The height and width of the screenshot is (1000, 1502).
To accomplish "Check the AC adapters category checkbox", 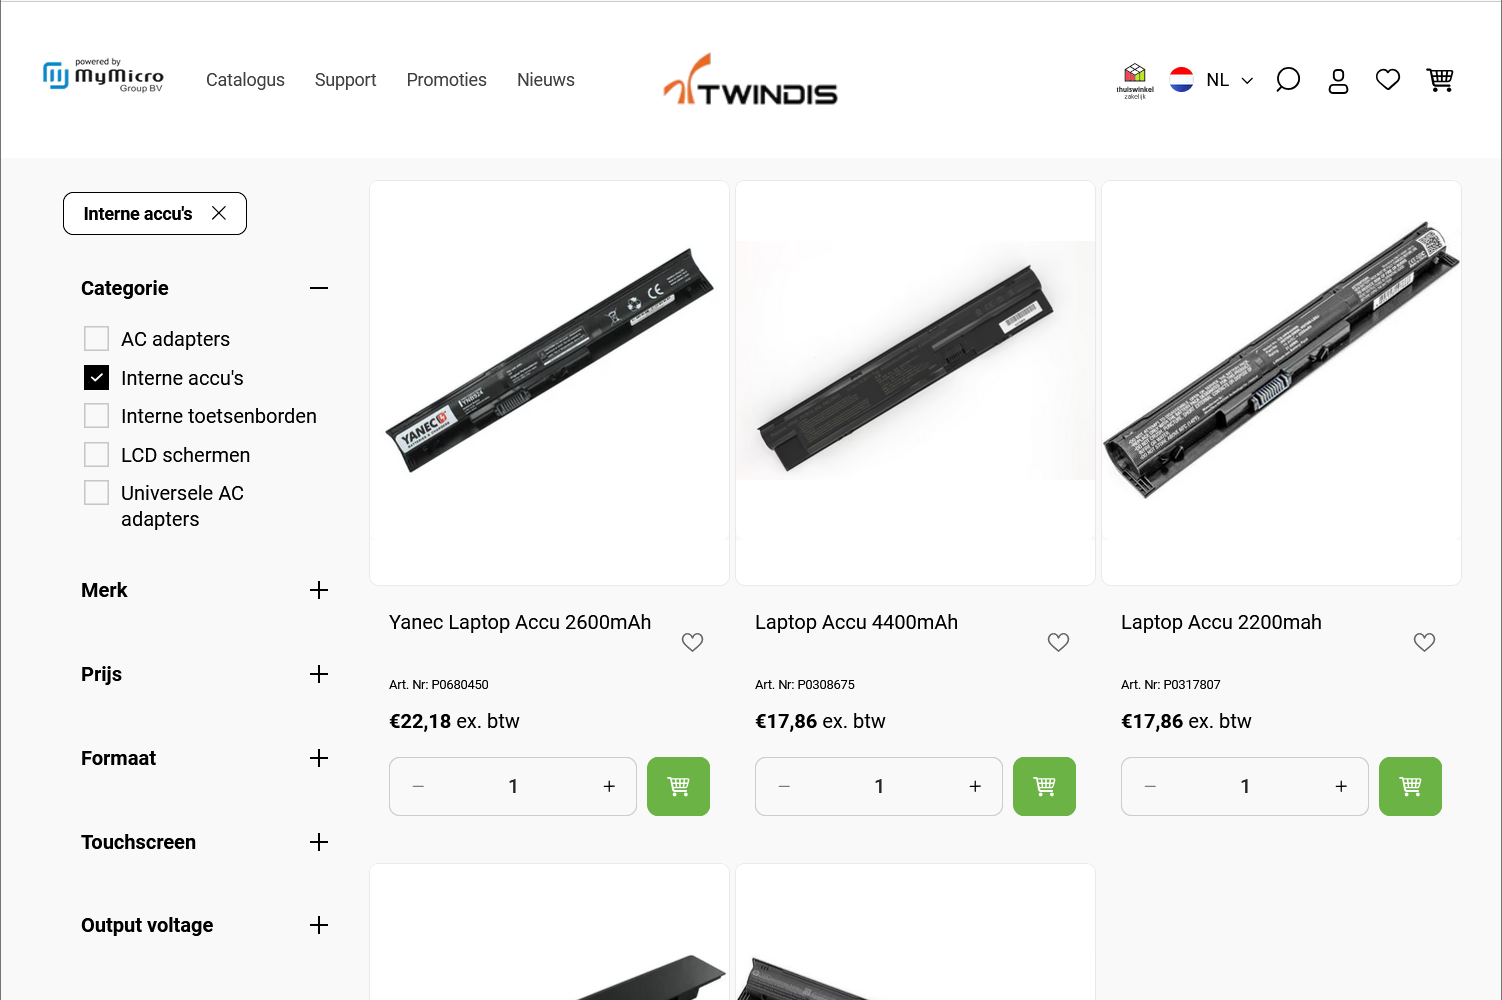I will coord(96,338).
